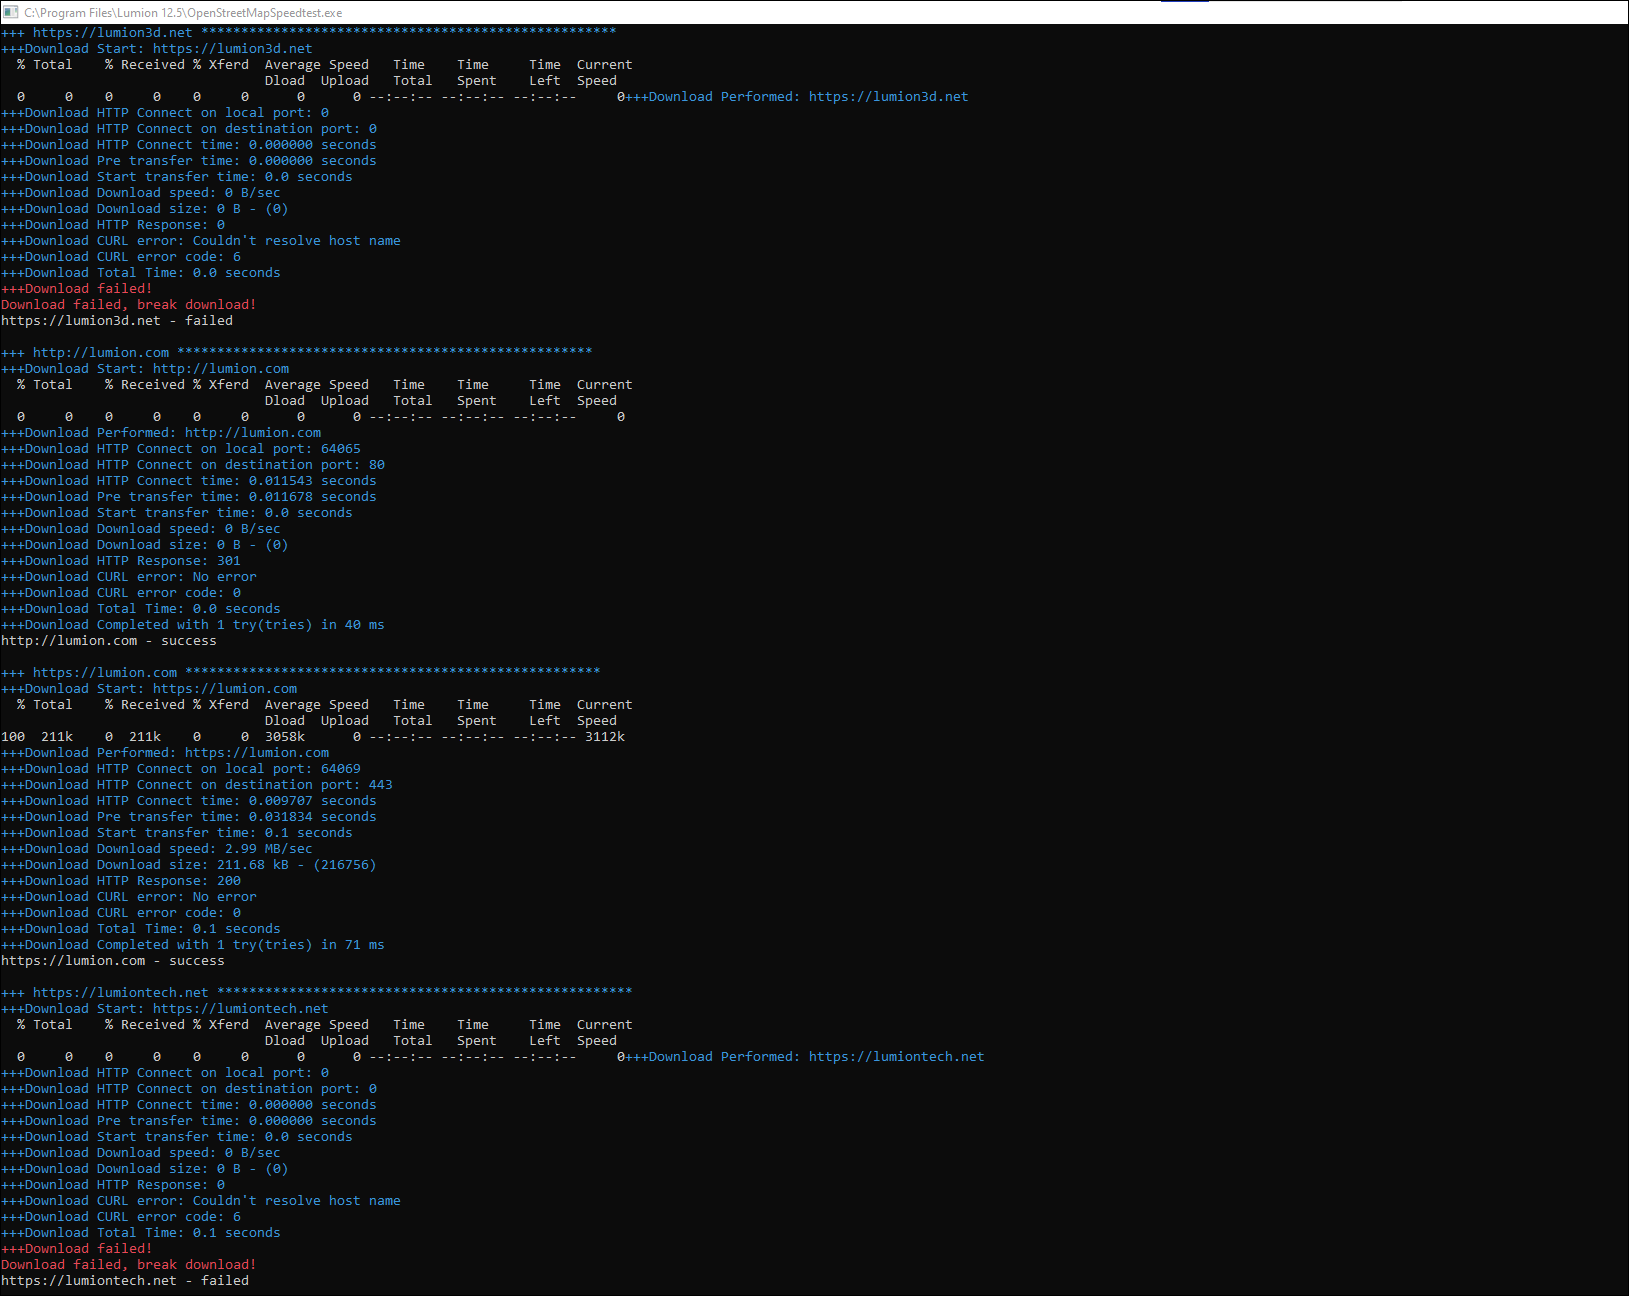This screenshot has height=1296, width=1629.
Task: Click the 'https://lumion.com - success' result line
Action: (x=113, y=961)
